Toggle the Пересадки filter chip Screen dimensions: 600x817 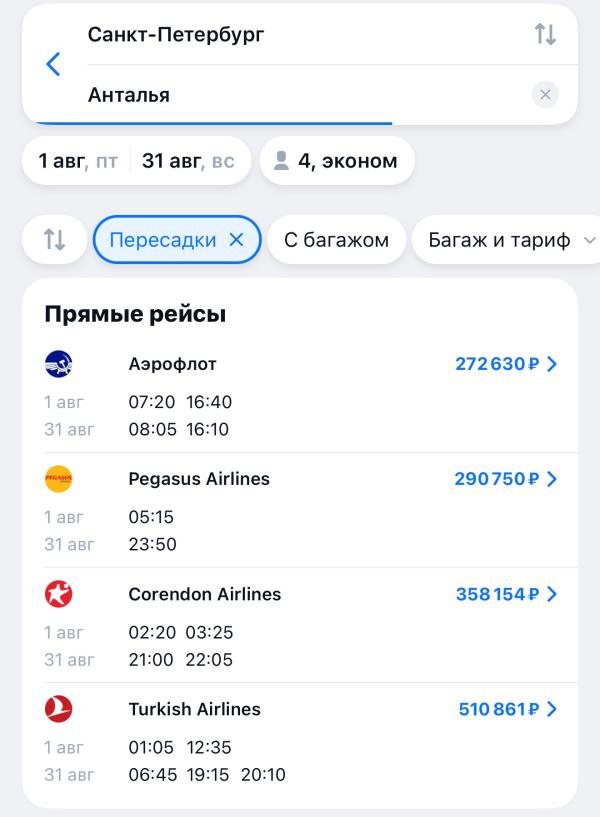click(x=177, y=240)
